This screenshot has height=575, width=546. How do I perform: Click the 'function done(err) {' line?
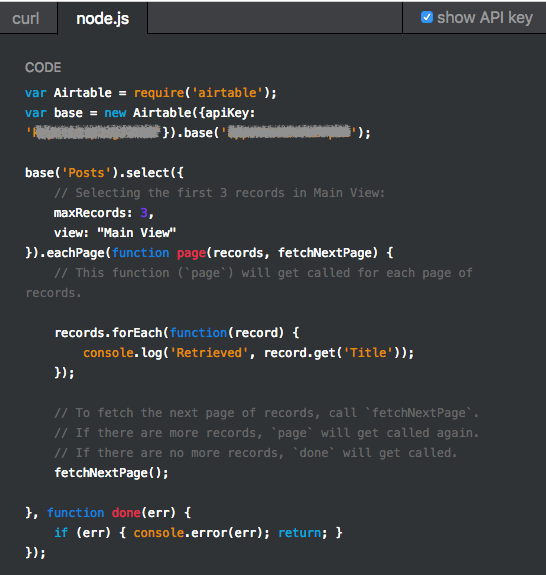108,513
